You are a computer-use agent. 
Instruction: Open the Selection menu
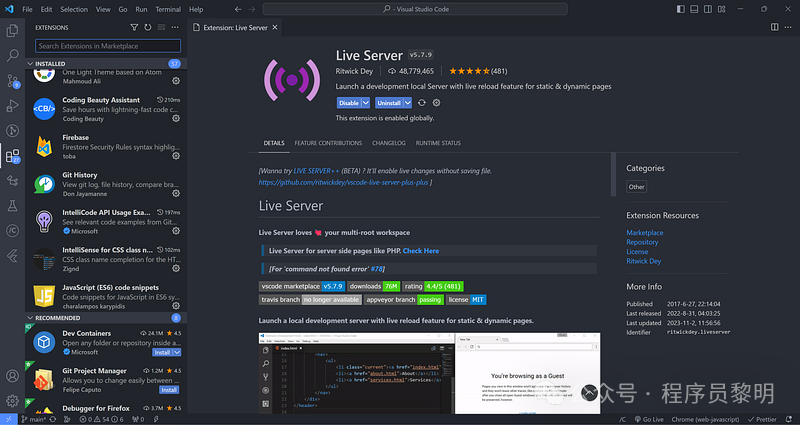coord(74,9)
